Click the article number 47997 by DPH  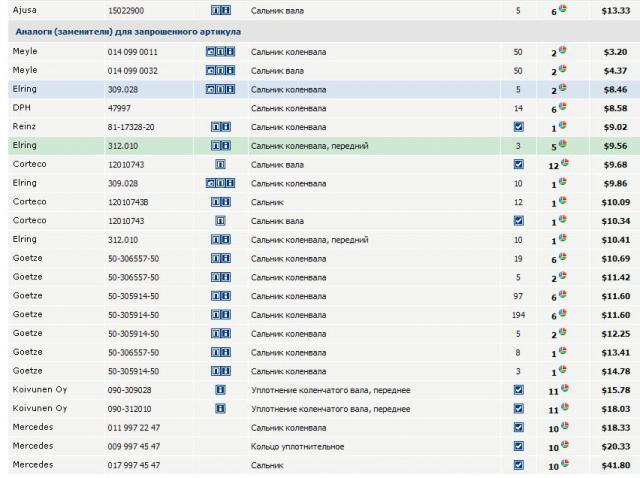click(119, 109)
